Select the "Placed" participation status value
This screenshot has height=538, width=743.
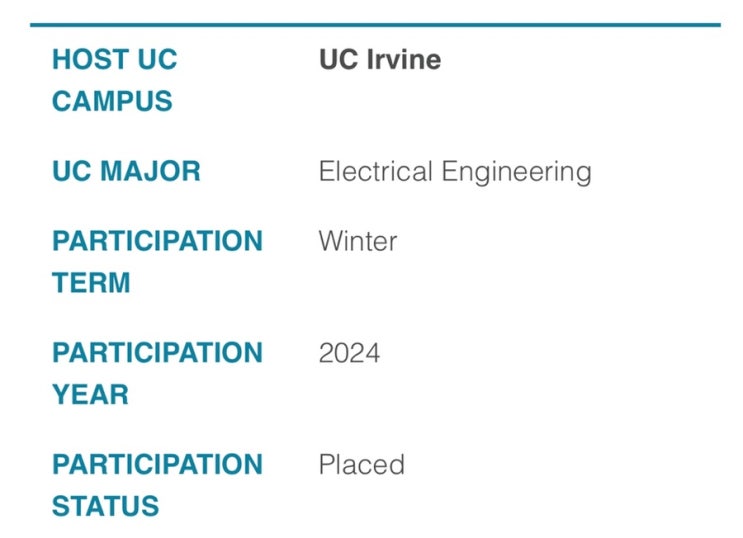click(x=361, y=465)
